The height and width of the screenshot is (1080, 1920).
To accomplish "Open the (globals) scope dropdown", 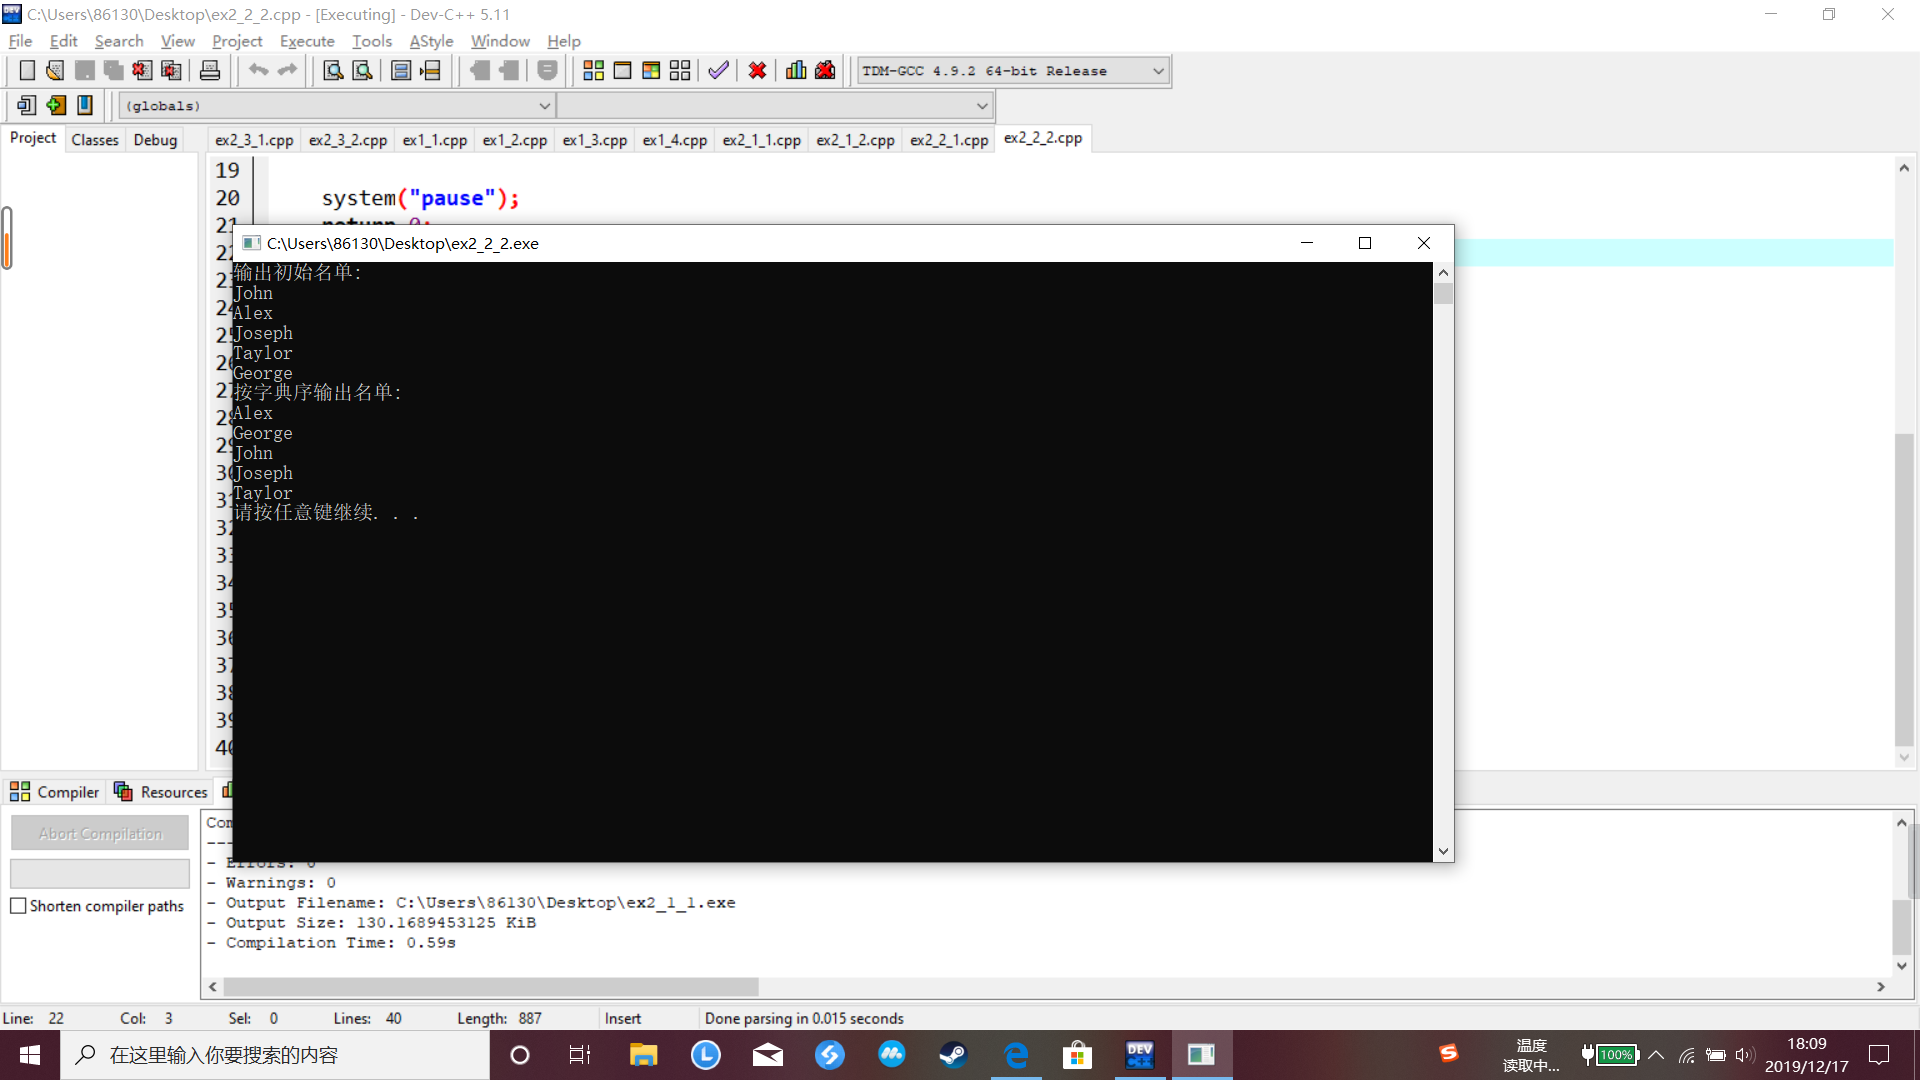I will pyautogui.click(x=544, y=105).
